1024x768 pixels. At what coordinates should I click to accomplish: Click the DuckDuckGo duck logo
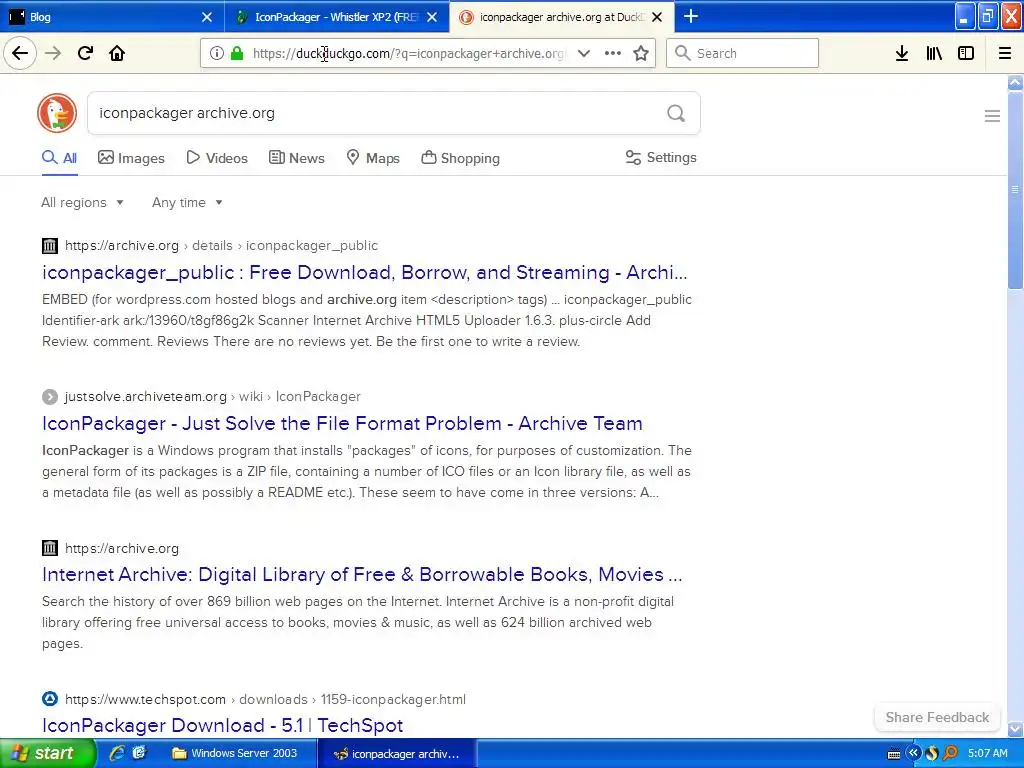click(57, 113)
